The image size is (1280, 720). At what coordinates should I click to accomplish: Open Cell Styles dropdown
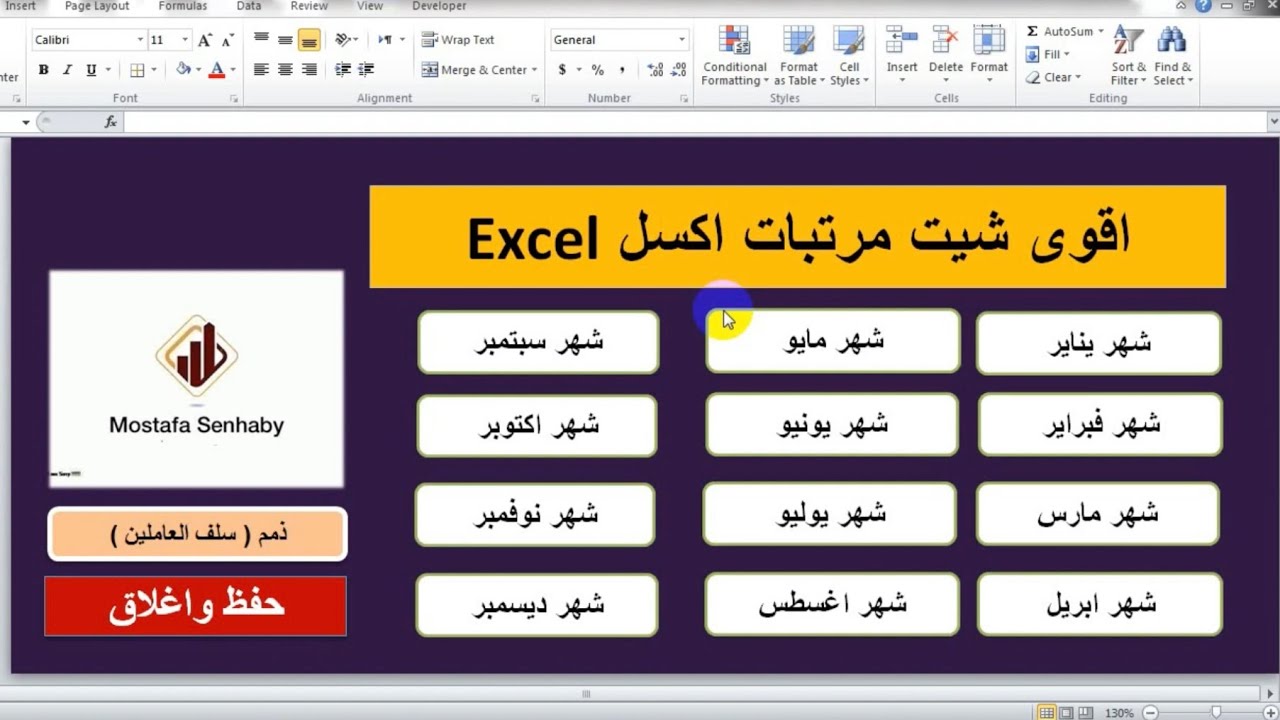[849, 56]
